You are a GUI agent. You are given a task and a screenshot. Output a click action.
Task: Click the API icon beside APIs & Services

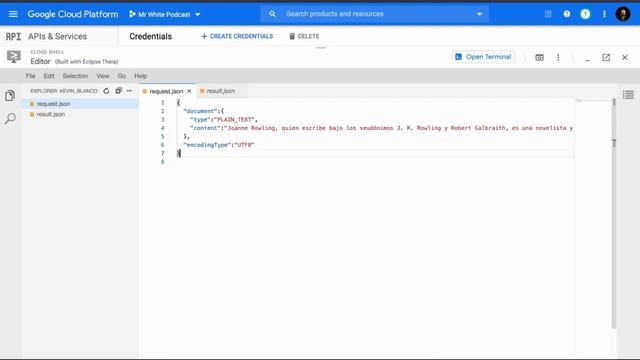coord(13,37)
